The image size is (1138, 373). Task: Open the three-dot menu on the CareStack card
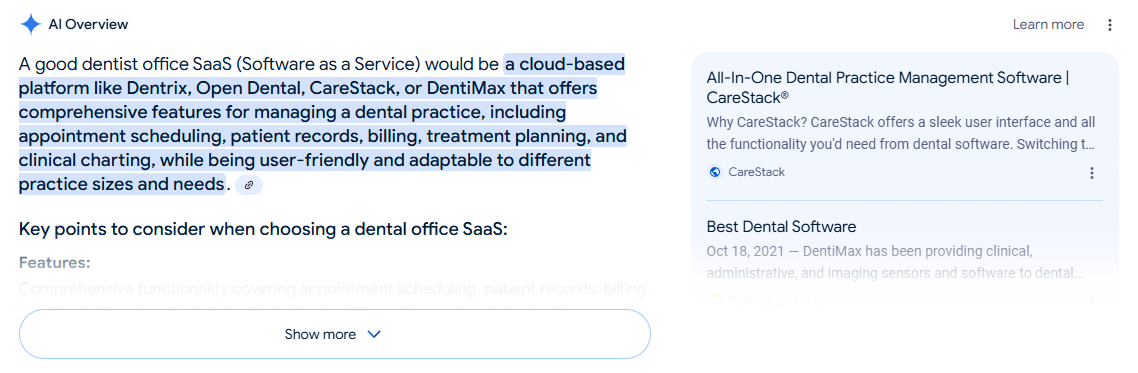tap(1092, 173)
